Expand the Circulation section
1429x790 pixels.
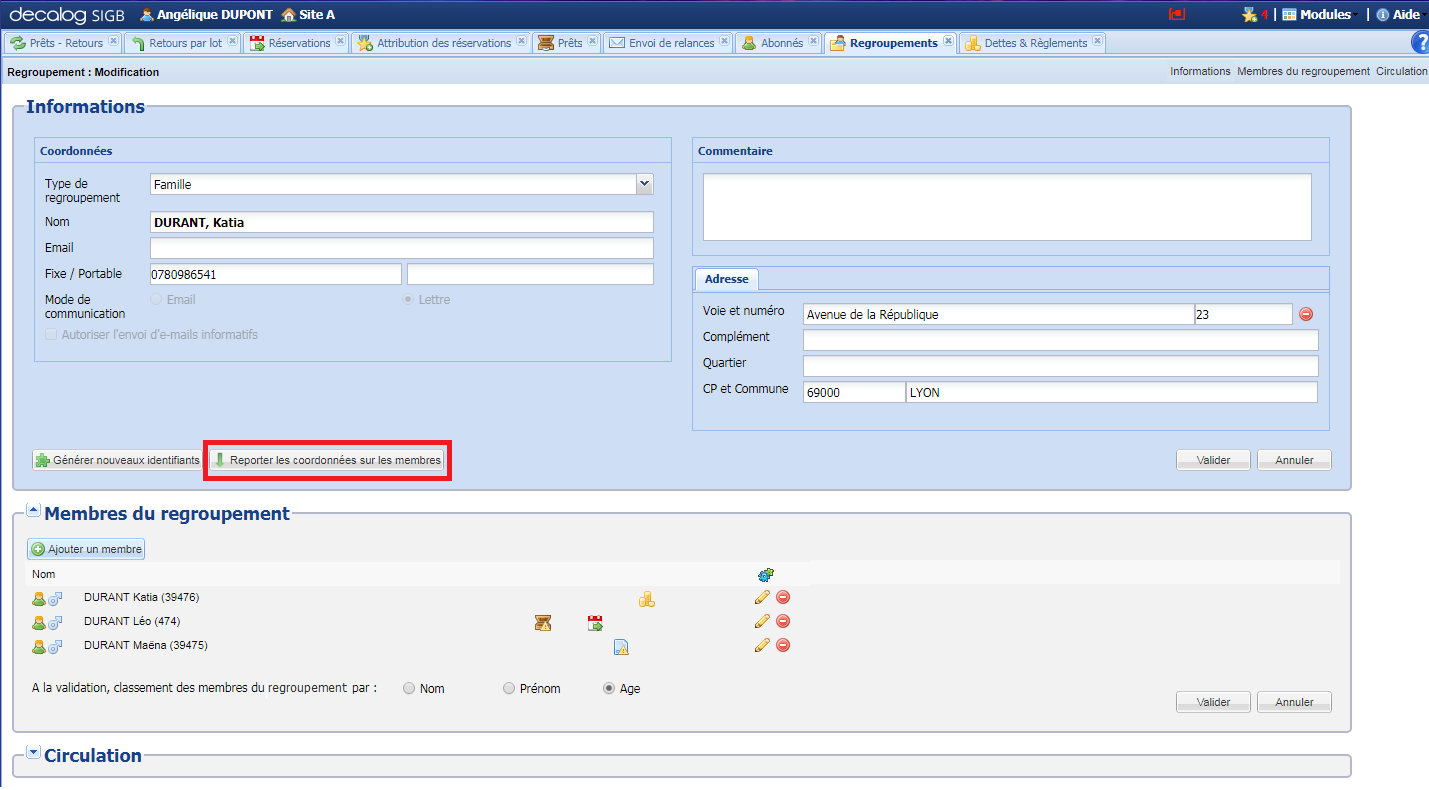33,753
